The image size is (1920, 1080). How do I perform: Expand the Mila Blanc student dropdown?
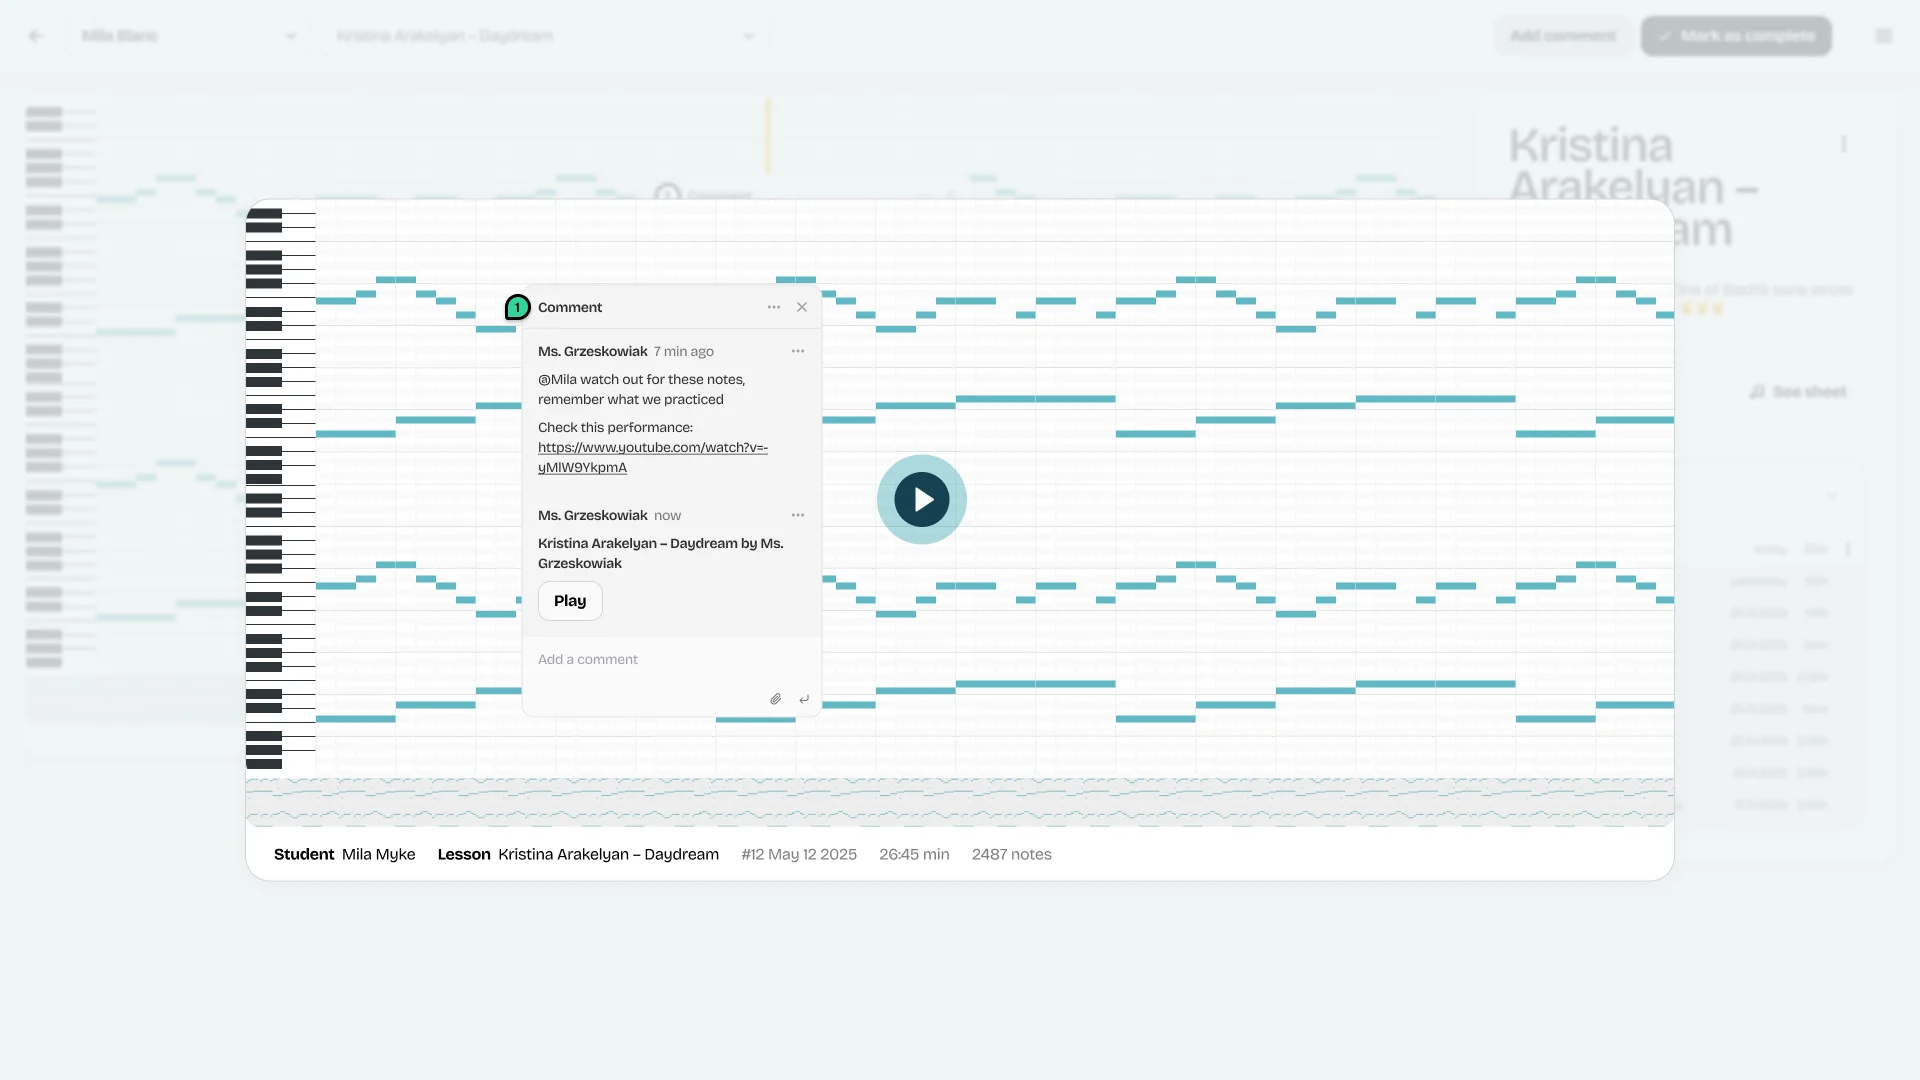[188, 36]
